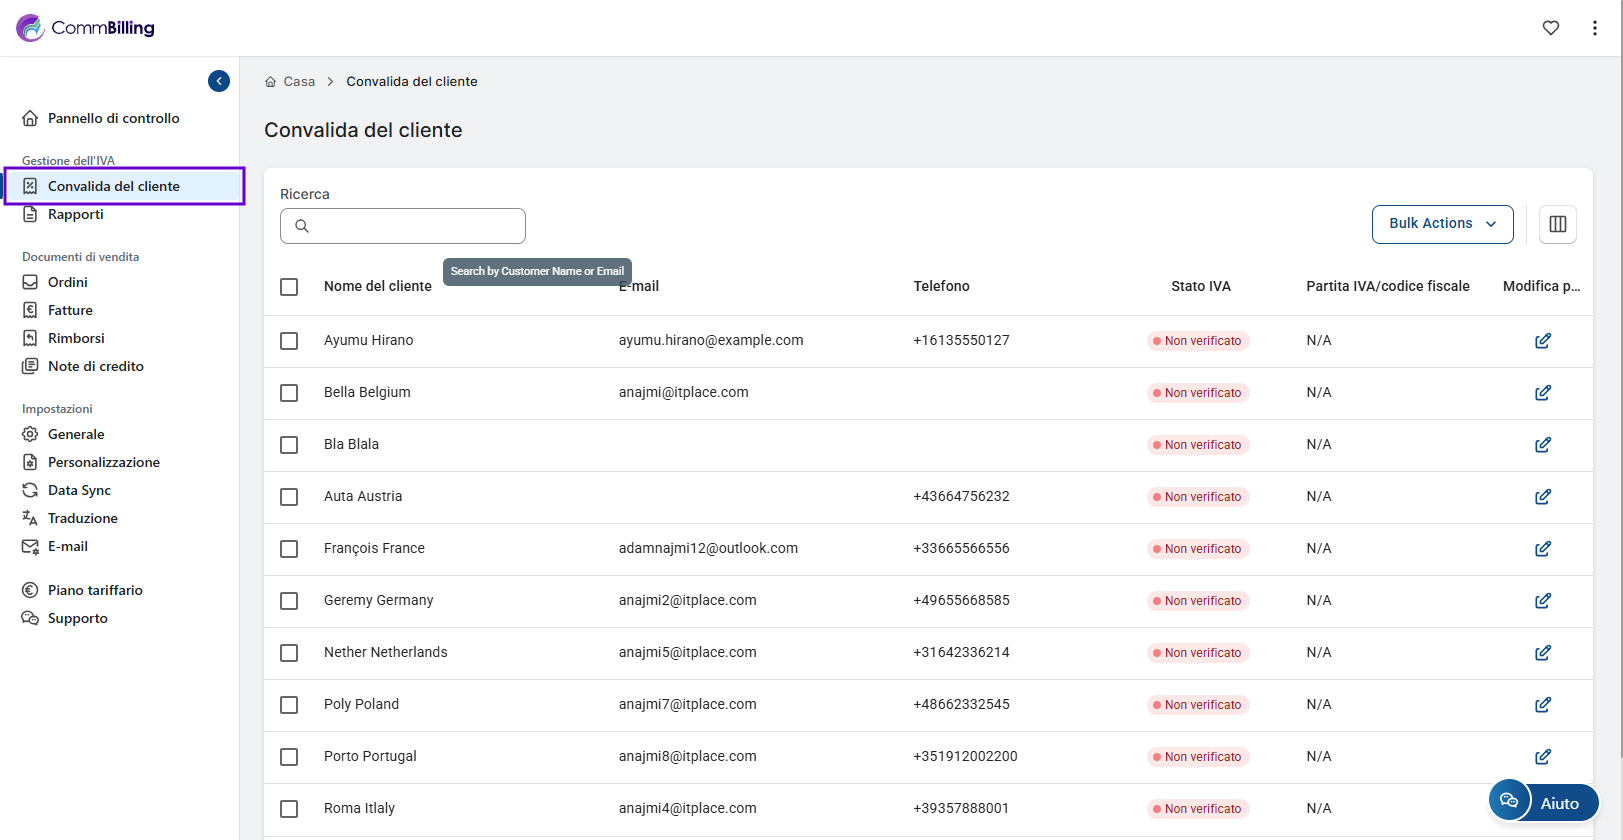Expand the Bulk Actions dropdown
The image size is (1623, 840).
tap(1441, 224)
